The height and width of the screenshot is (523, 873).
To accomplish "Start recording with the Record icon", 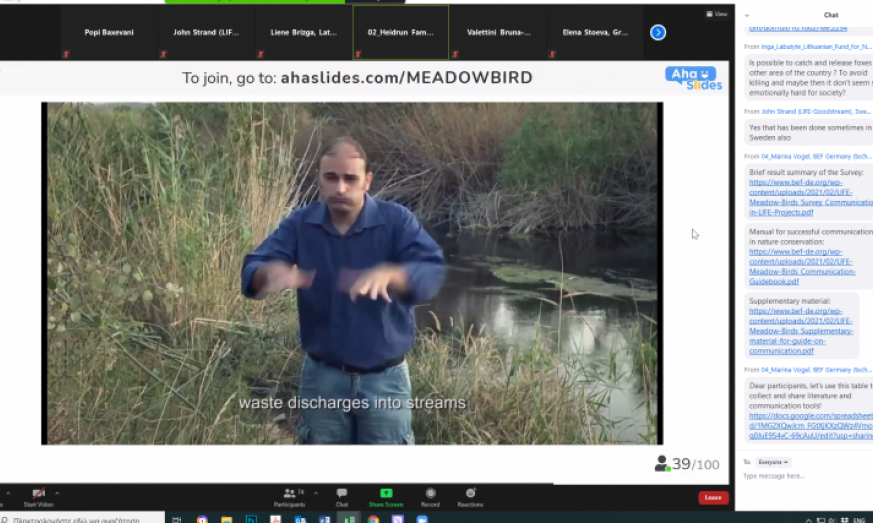I will [x=430, y=493].
